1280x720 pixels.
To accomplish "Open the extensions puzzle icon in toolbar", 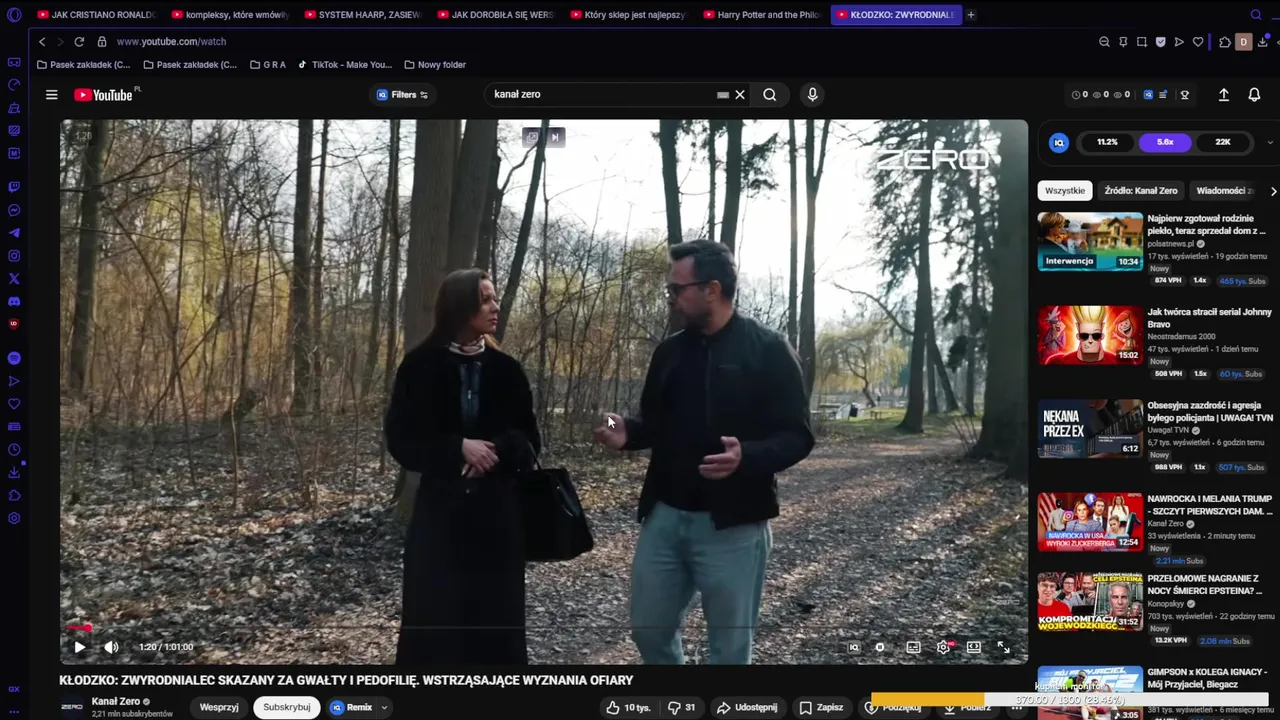I will [x=1224, y=42].
